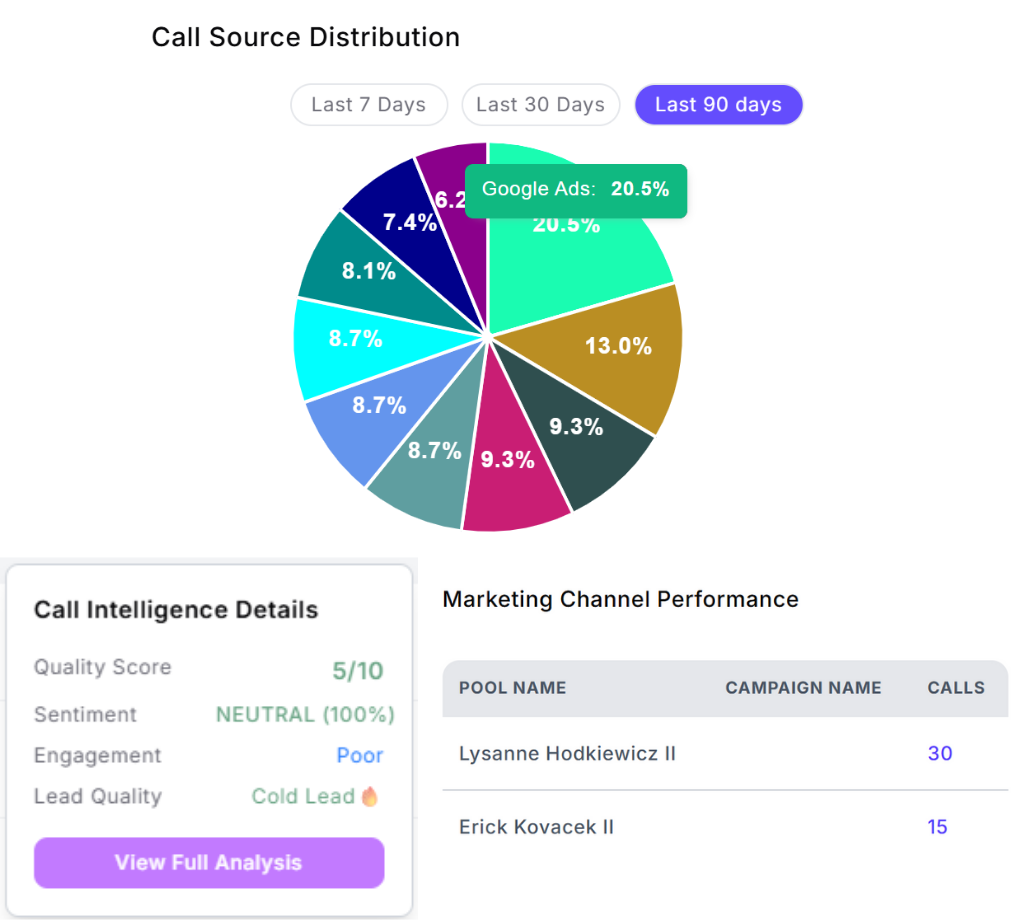Select the Lysanne Hodkiewicz II row
1024x920 pixels.
567,753
